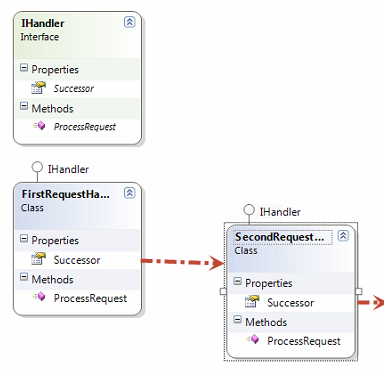Collapse the IHandler interface box with chevron icon
384x370 pixels.
(x=130, y=22)
